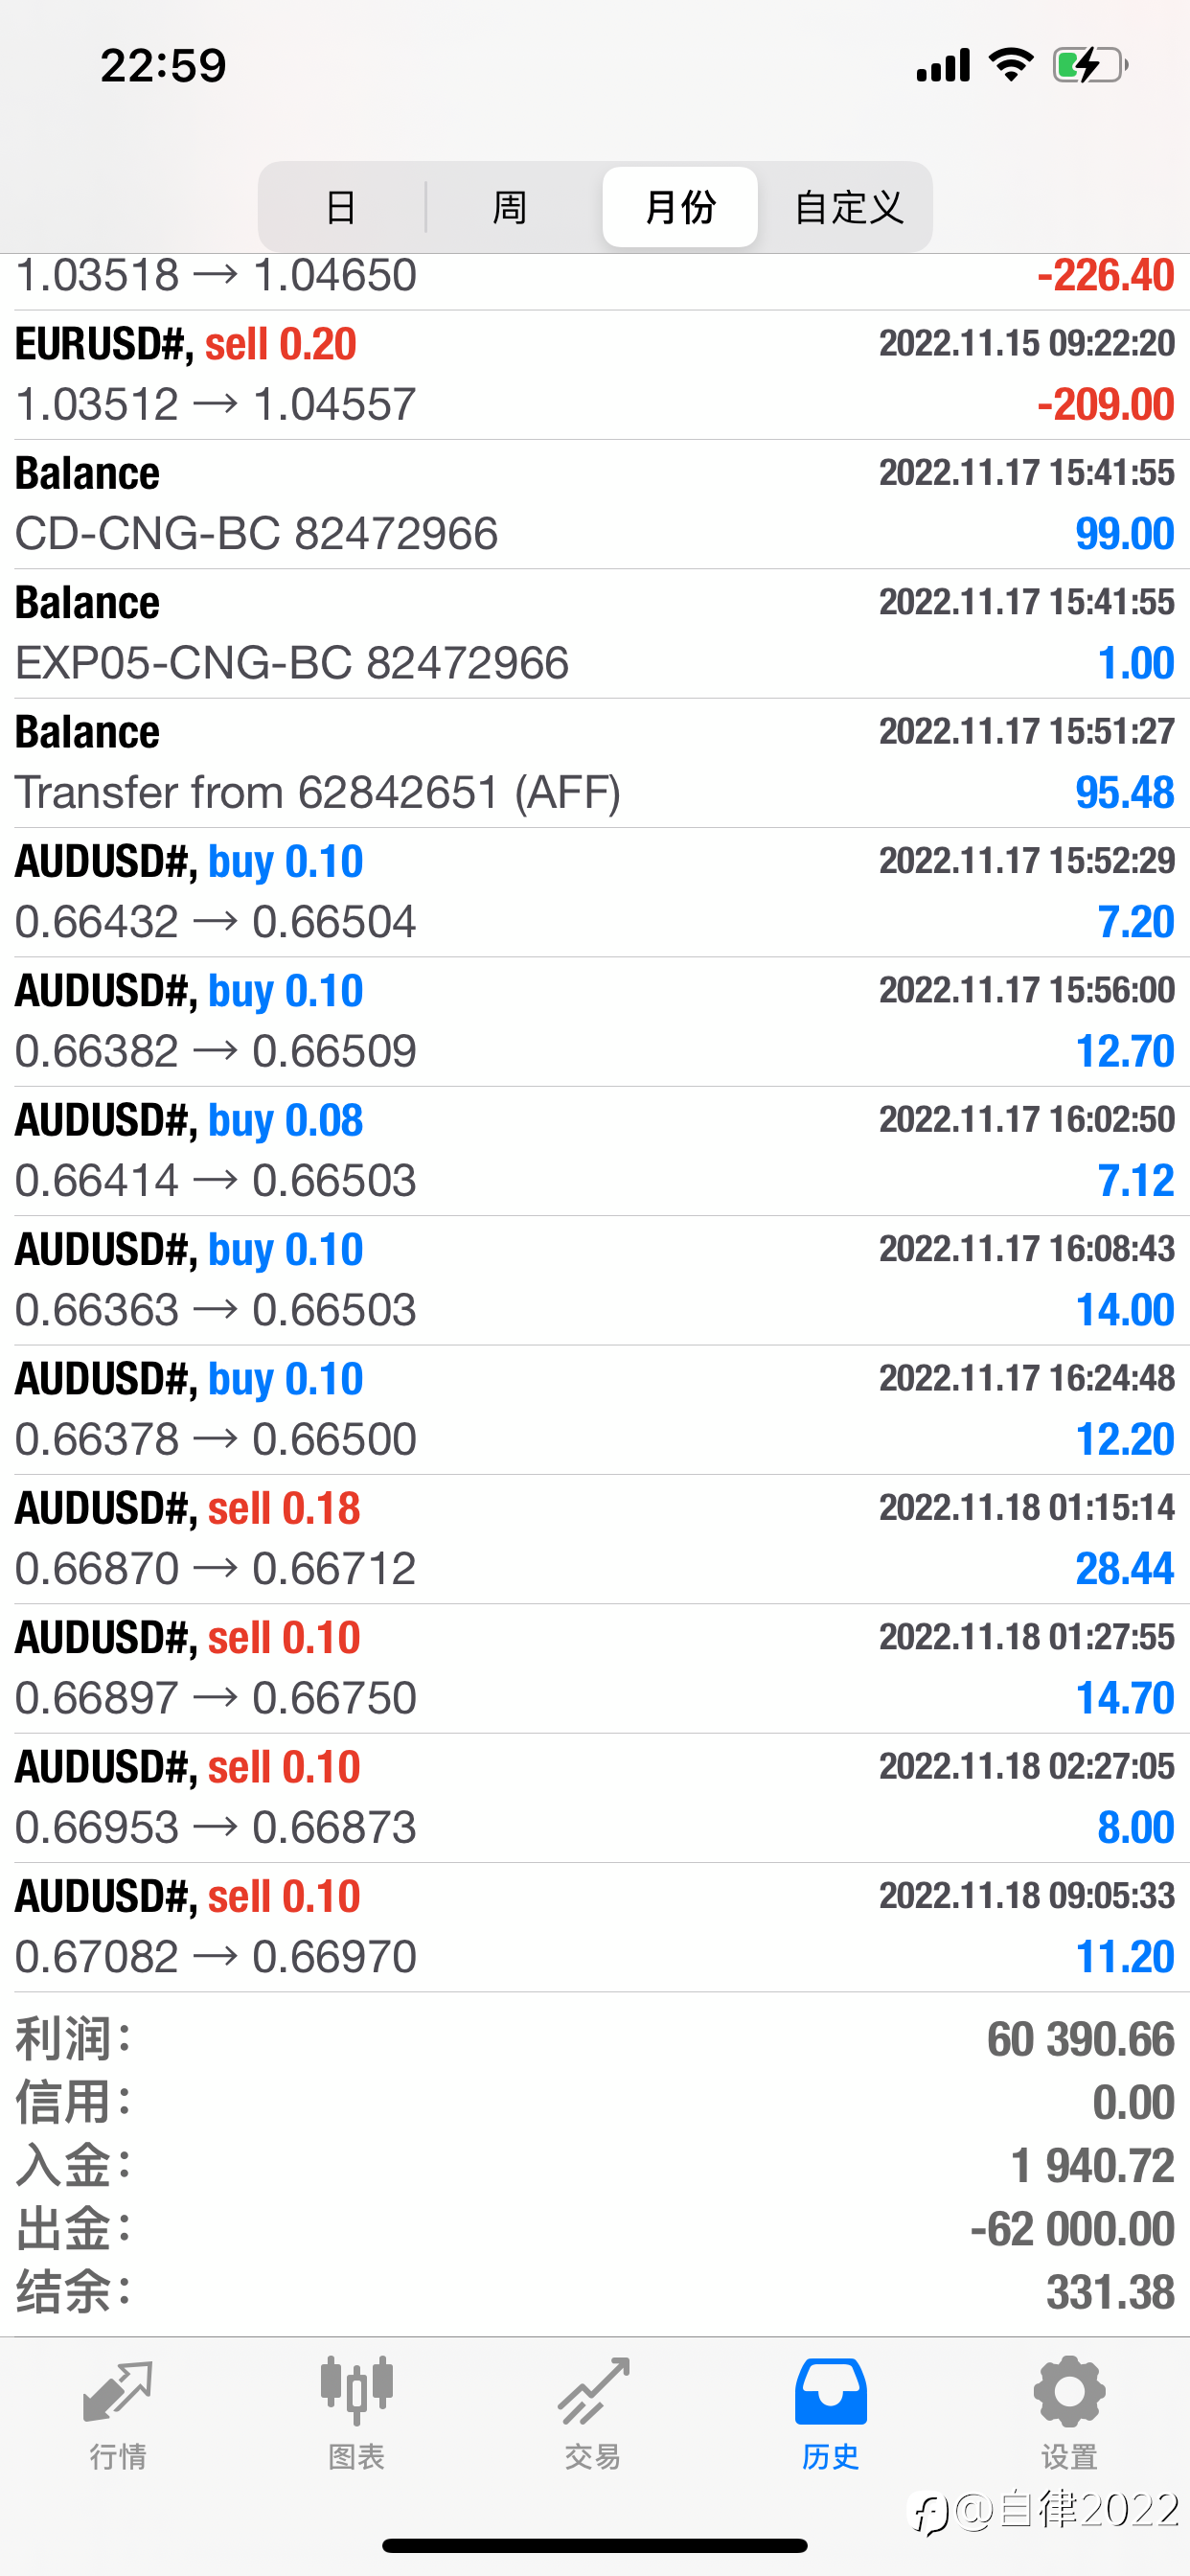Tap the 利润 profit total 60 390.66
This screenshot has width=1190, height=2576.
tap(1079, 2039)
